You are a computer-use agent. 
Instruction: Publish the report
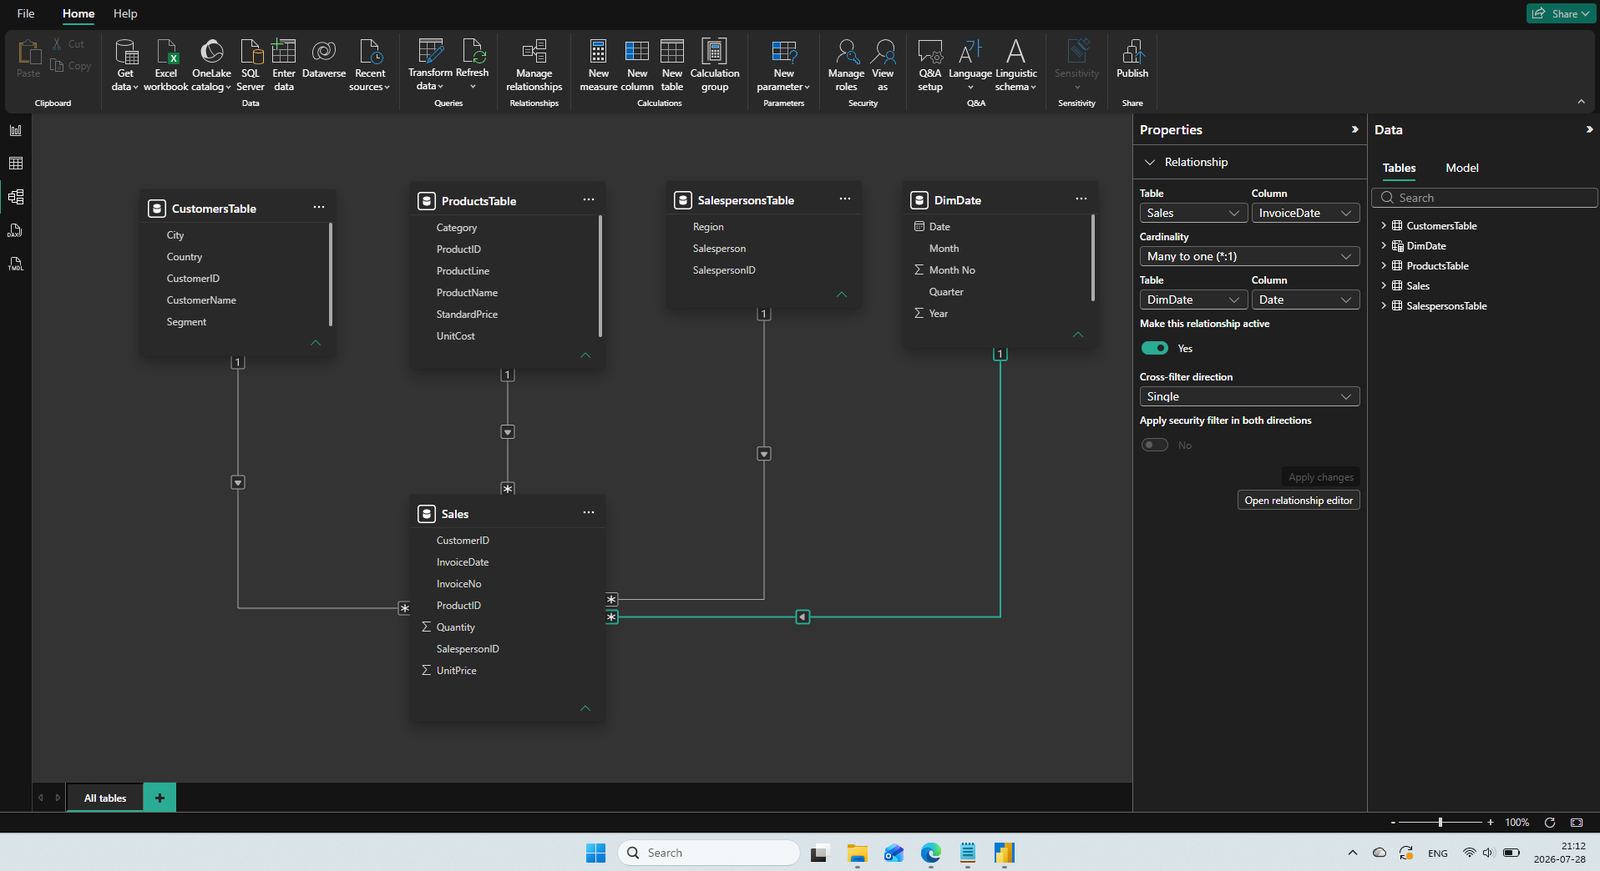point(1132,60)
